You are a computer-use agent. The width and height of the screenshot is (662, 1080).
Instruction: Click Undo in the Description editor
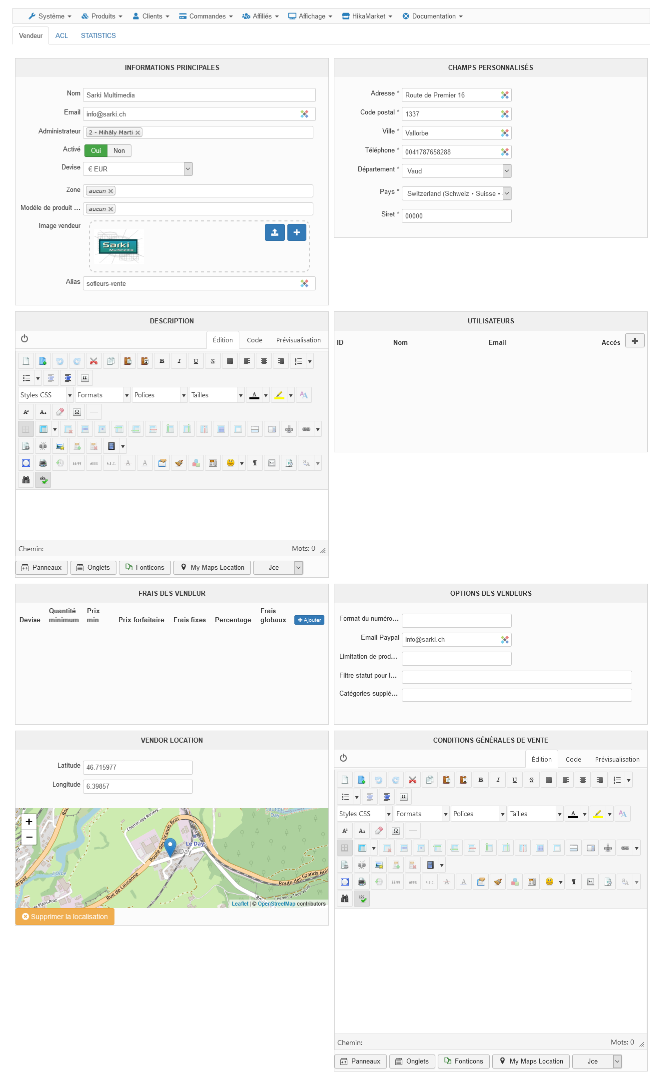pos(60,361)
